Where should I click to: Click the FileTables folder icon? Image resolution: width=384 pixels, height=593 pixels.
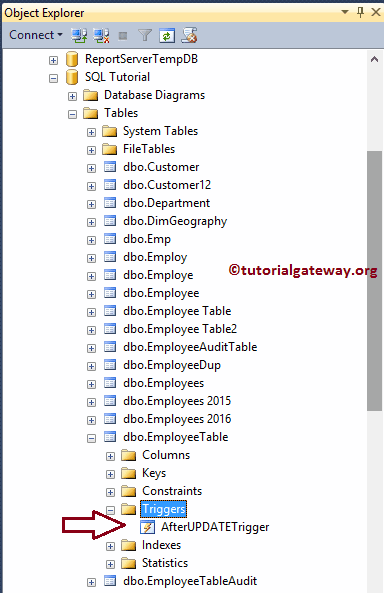click(x=110, y=149)
